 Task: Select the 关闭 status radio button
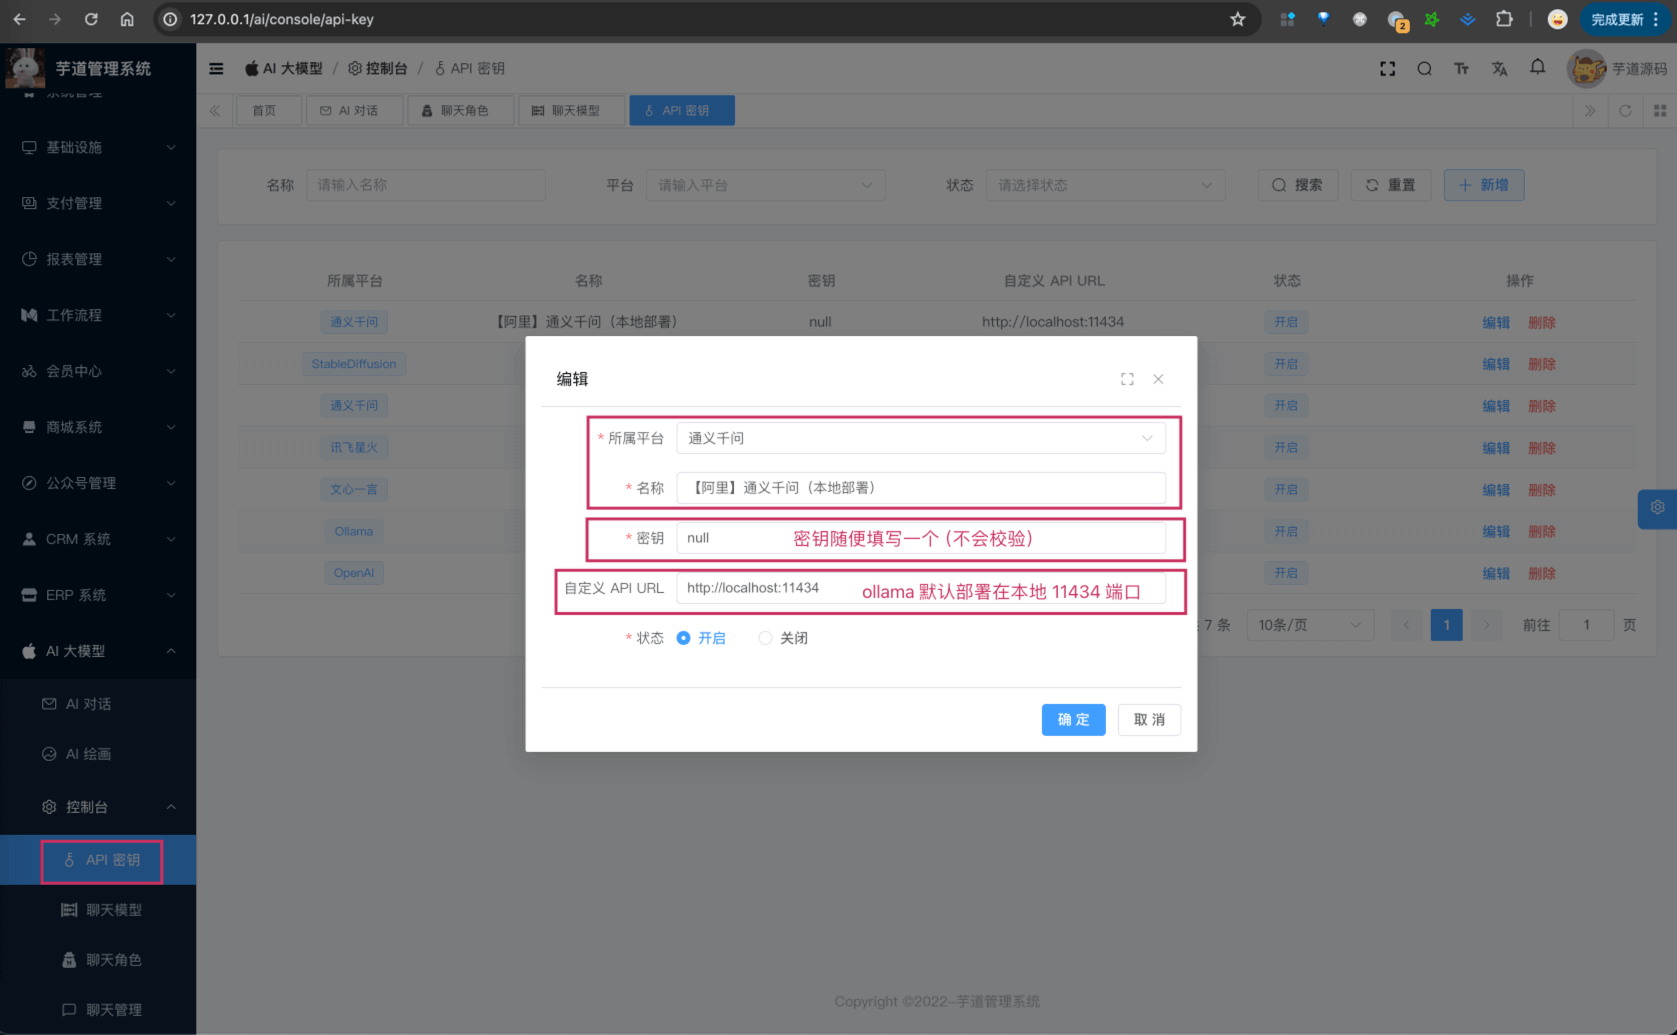coord(765,637)
